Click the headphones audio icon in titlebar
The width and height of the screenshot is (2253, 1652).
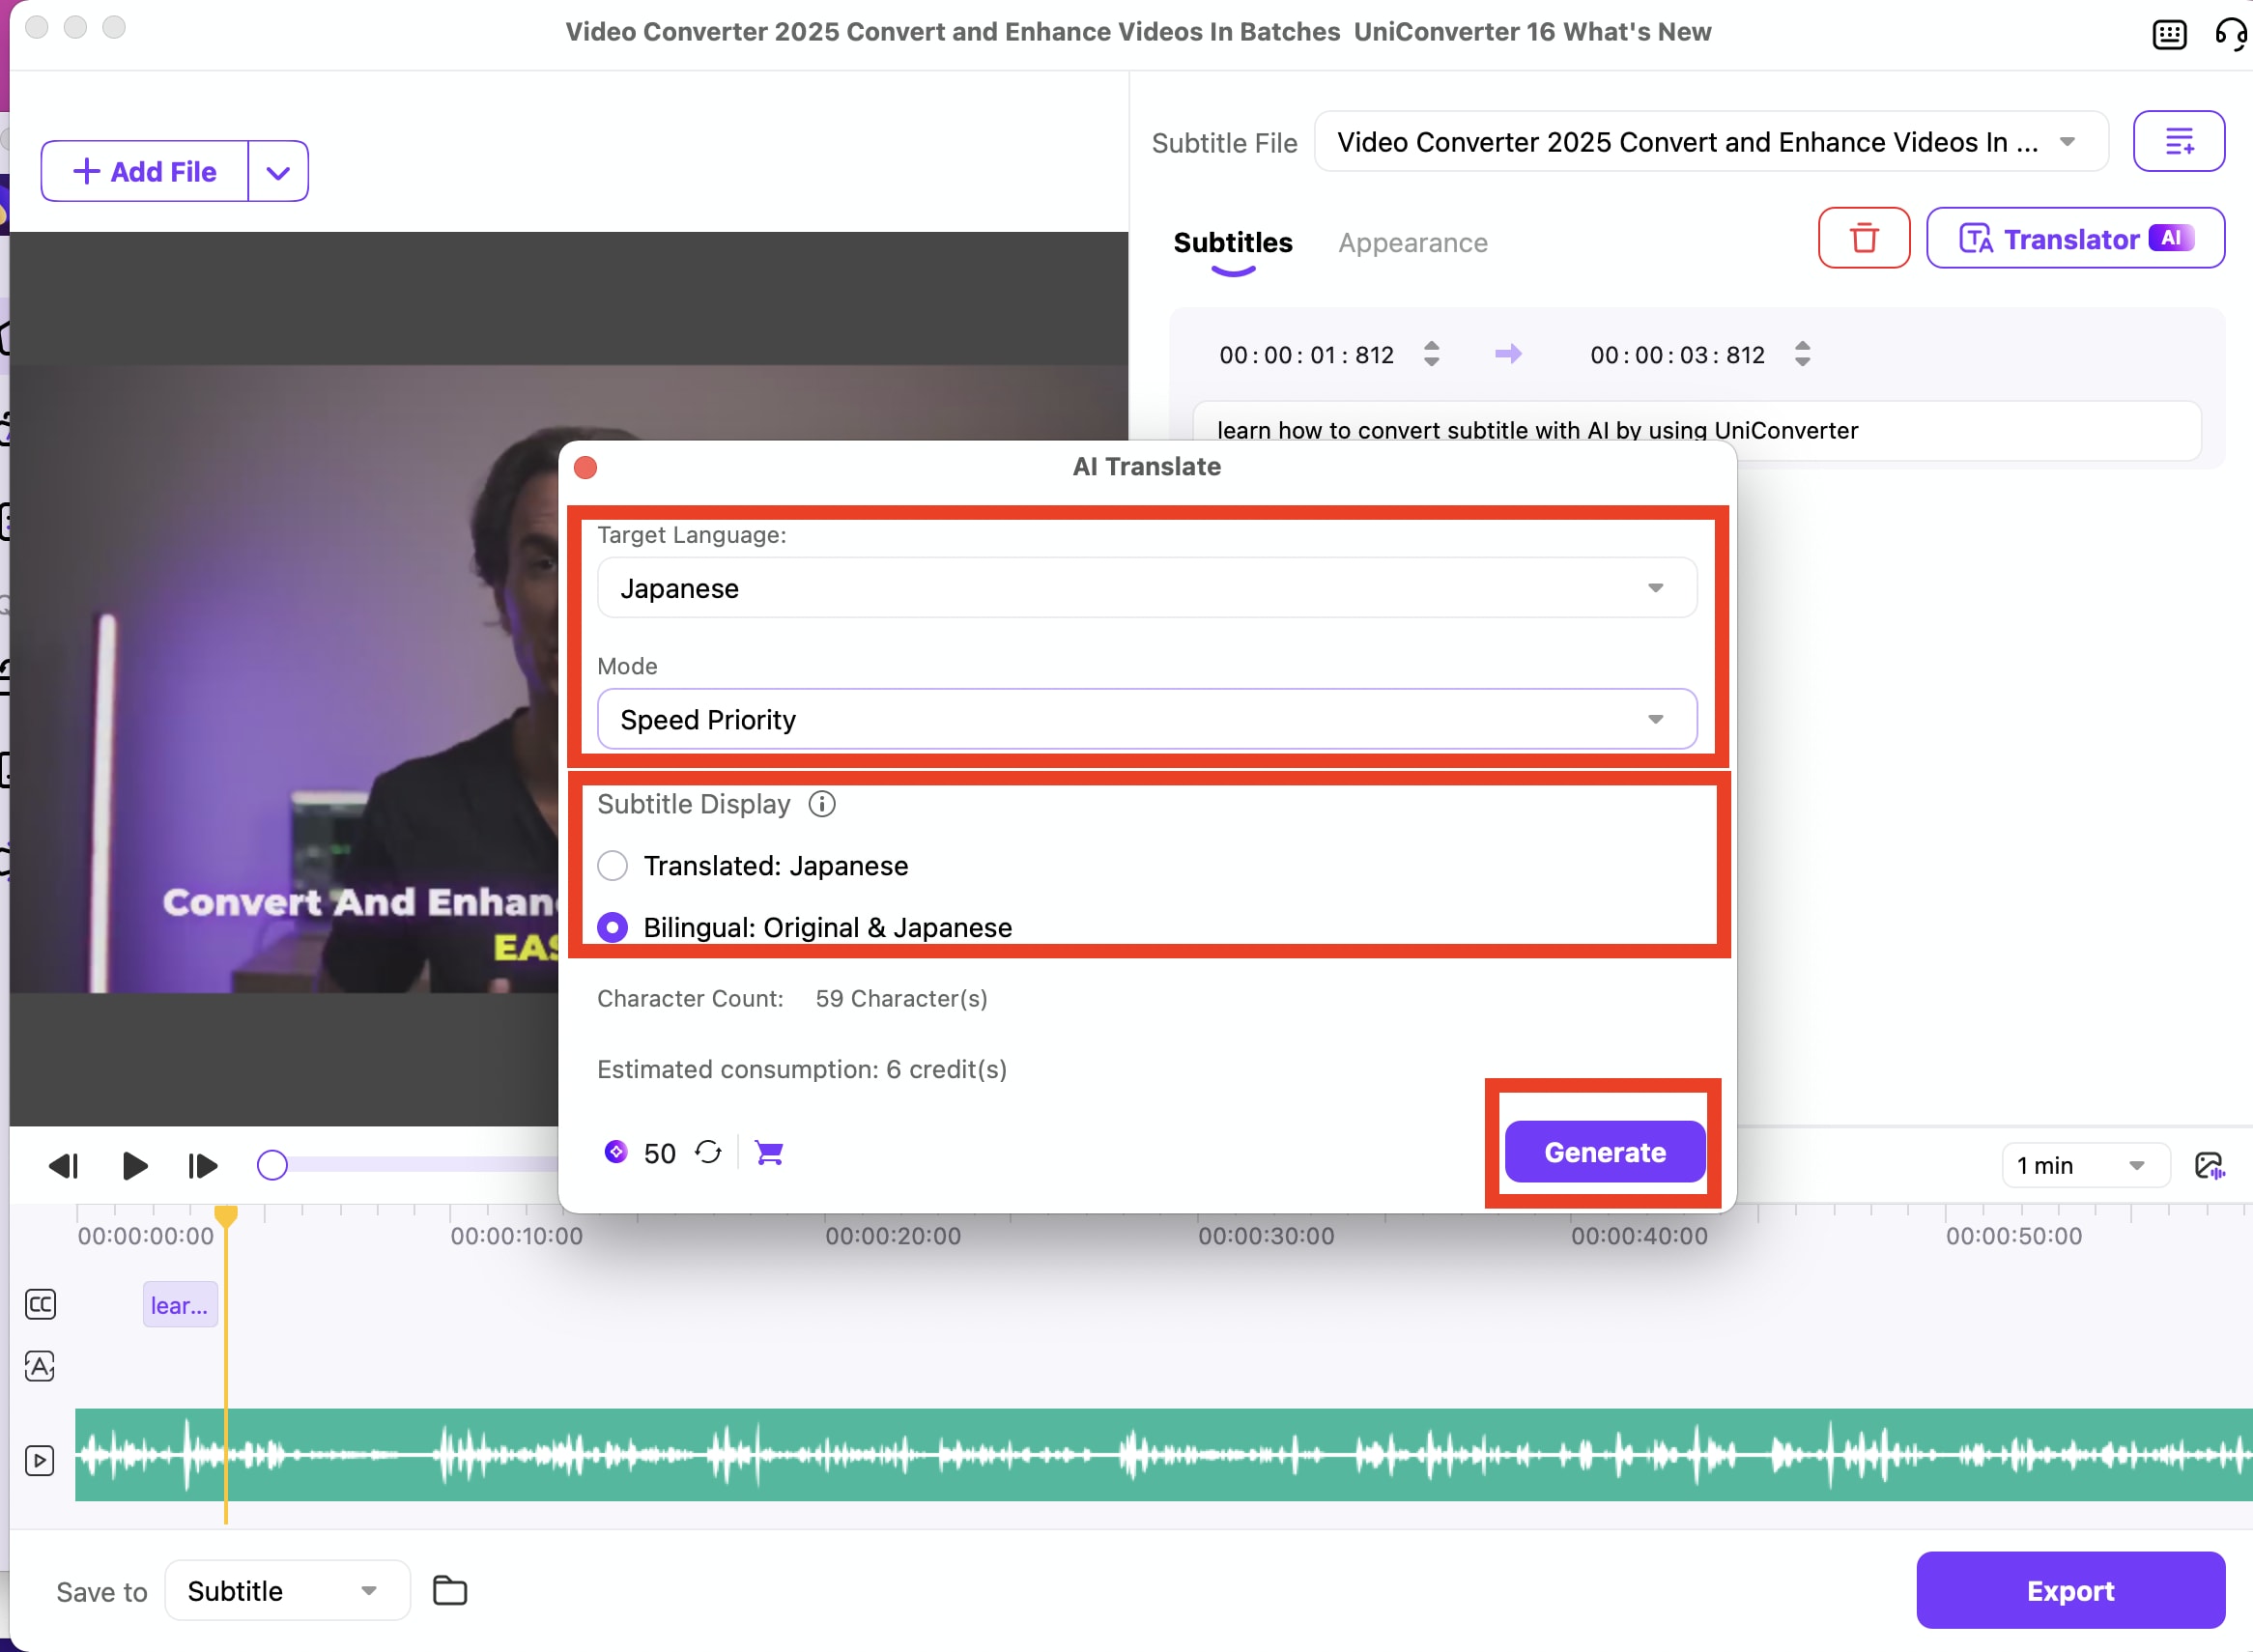click(2230, 33)
